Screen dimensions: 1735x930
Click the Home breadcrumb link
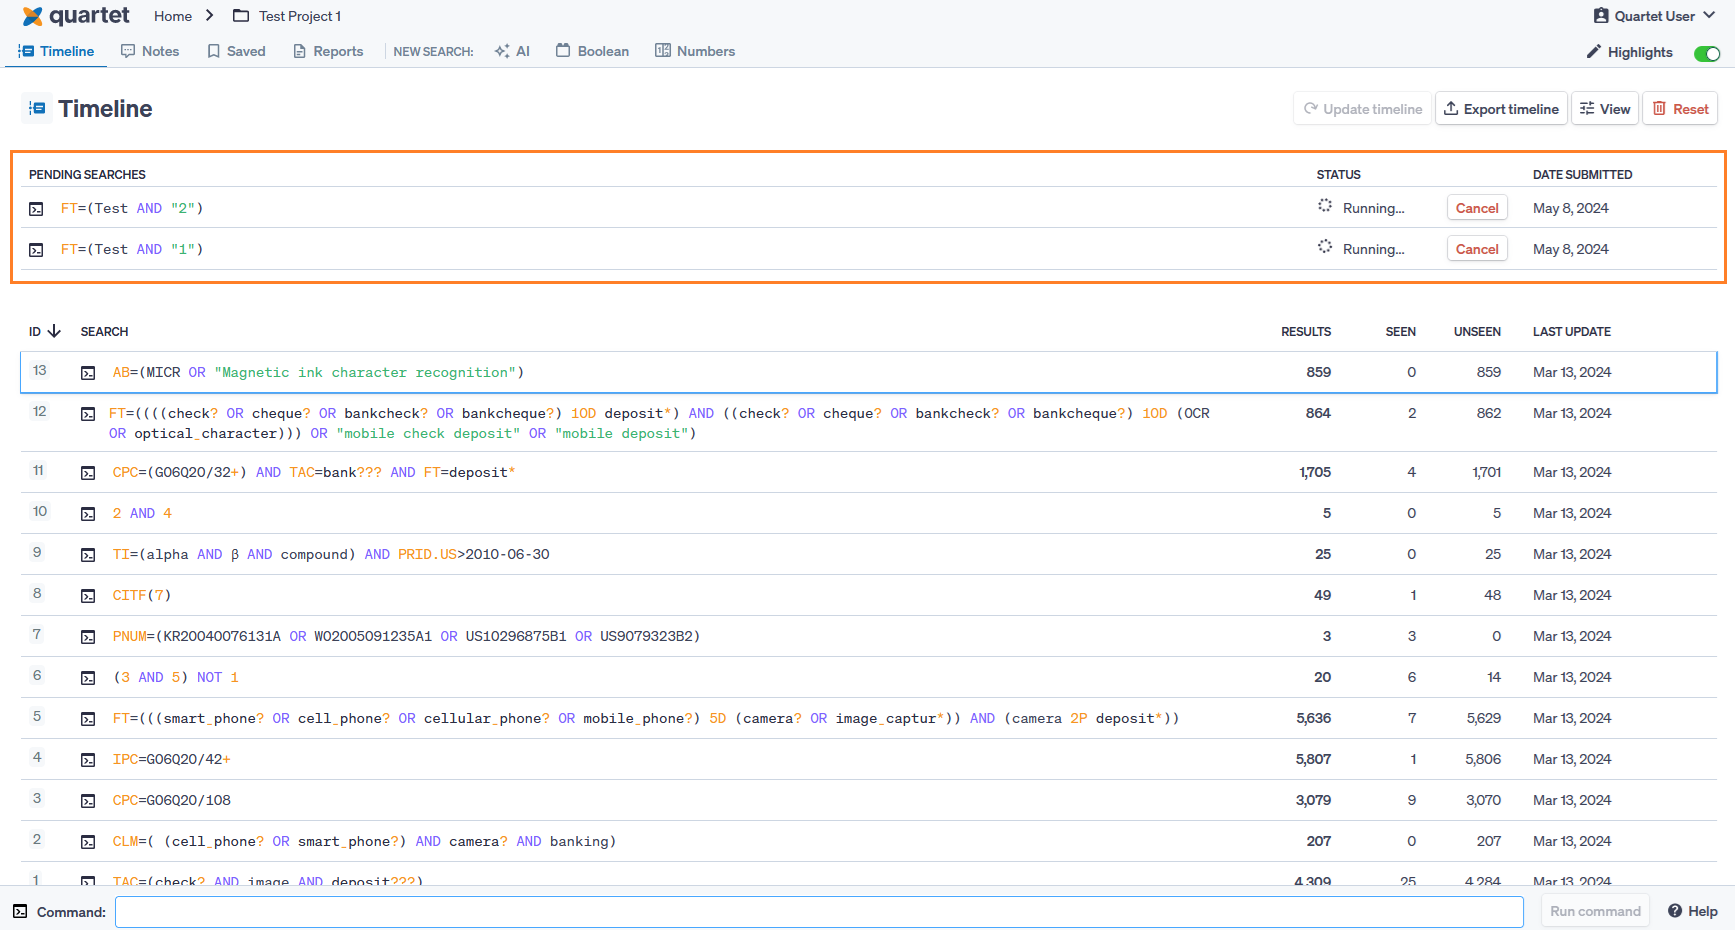click(x=173, y=16)
